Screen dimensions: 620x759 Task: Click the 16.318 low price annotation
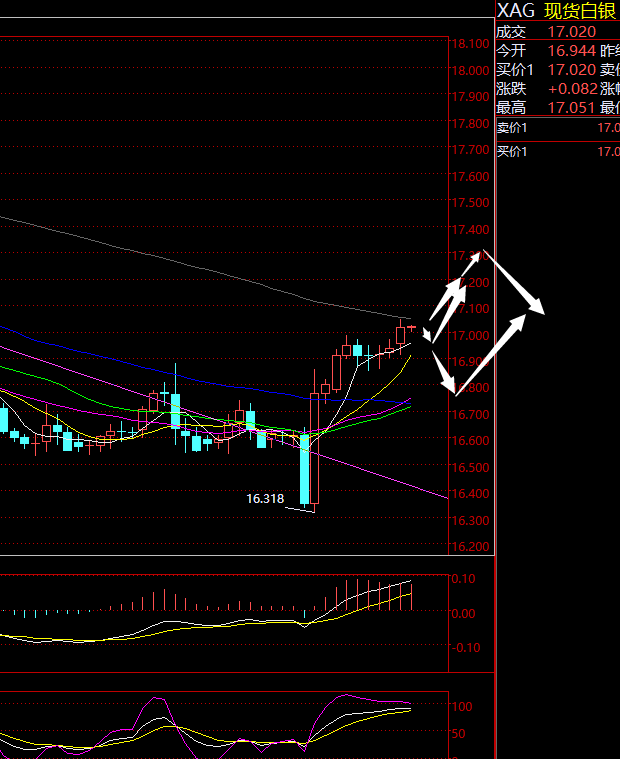[x=265, y=499]
